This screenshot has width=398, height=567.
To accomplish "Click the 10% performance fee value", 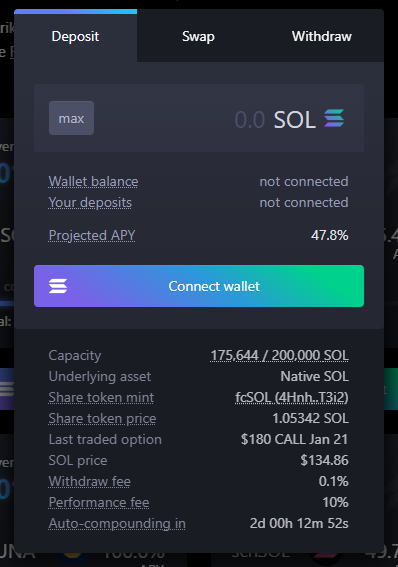I will coord(335,502).
